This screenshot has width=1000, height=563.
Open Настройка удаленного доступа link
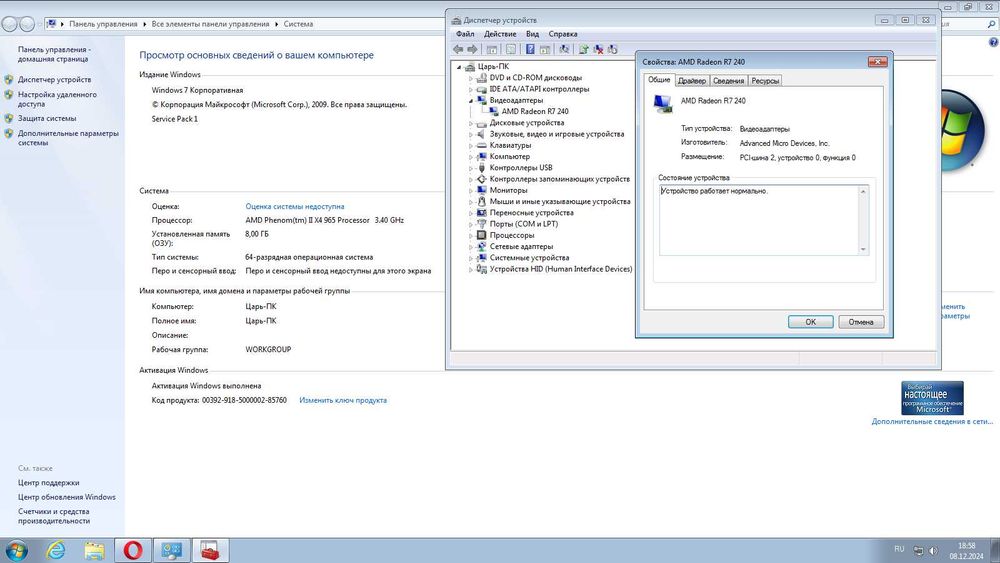[x=57, y=99]
